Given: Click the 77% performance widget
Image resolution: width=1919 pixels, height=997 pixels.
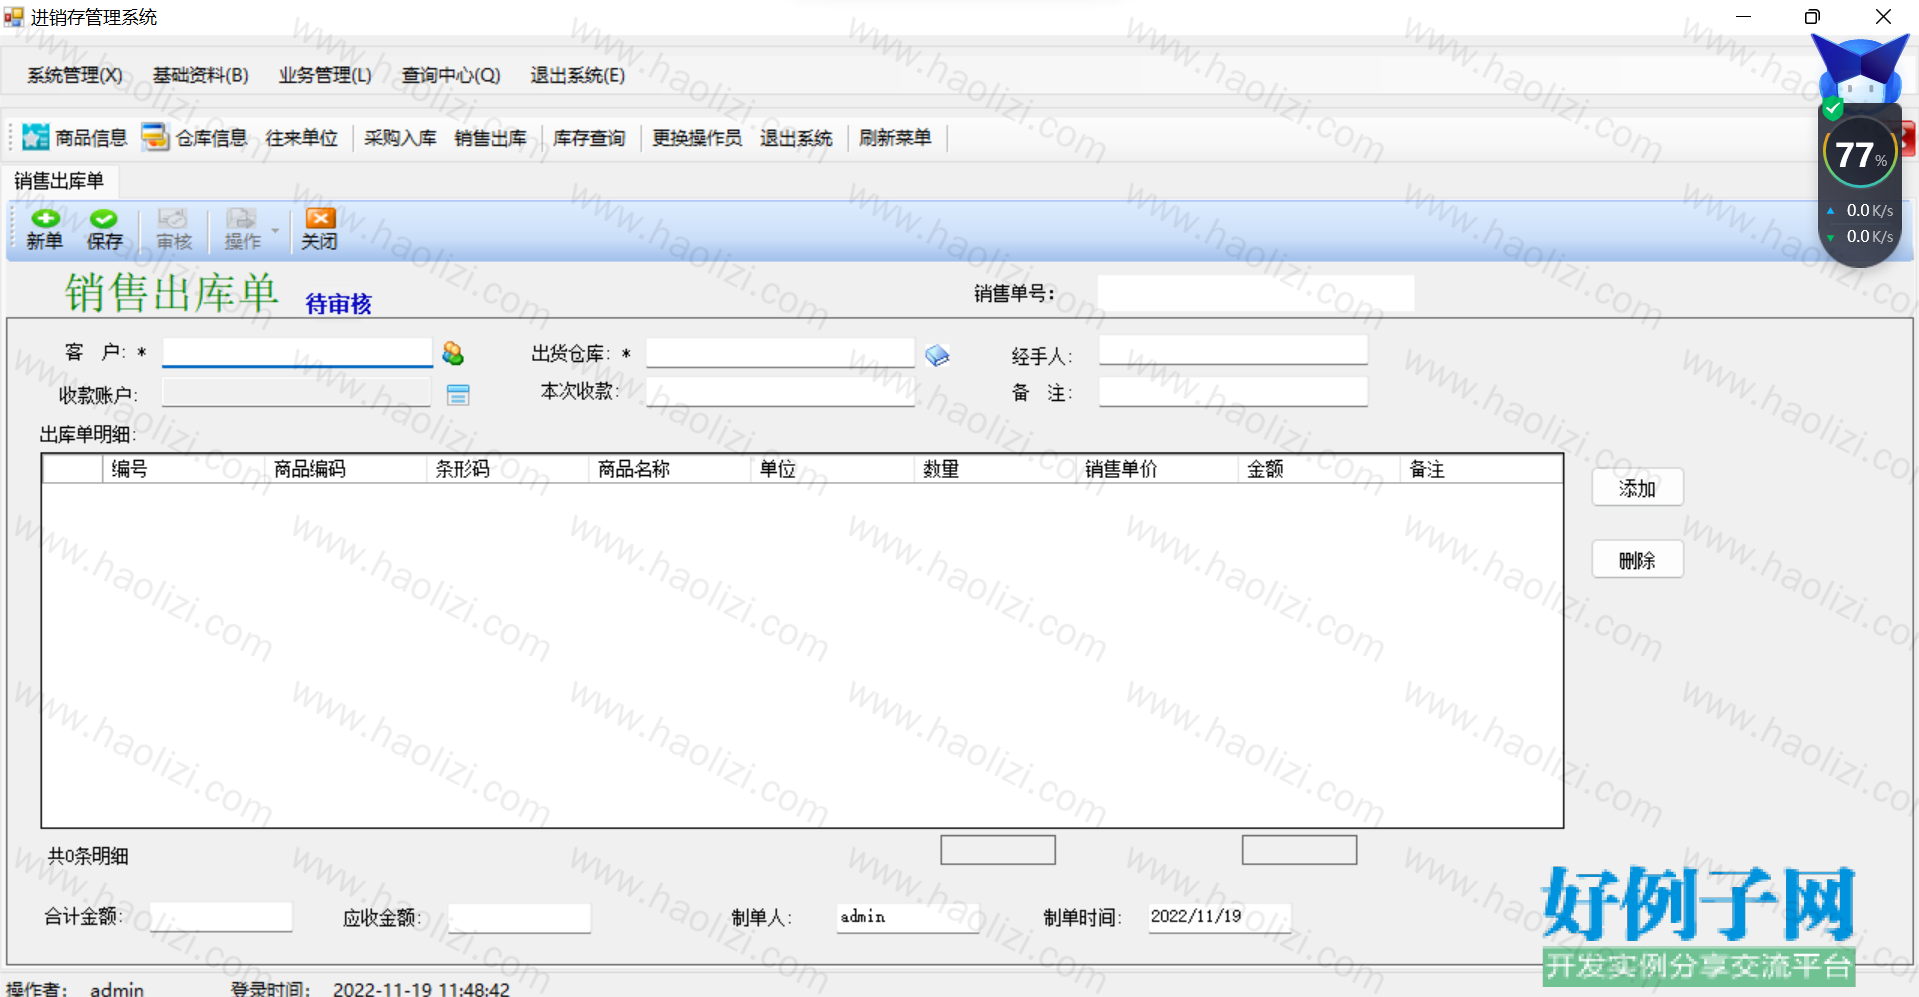Looking at the screenshot, I should [1860, 154].
